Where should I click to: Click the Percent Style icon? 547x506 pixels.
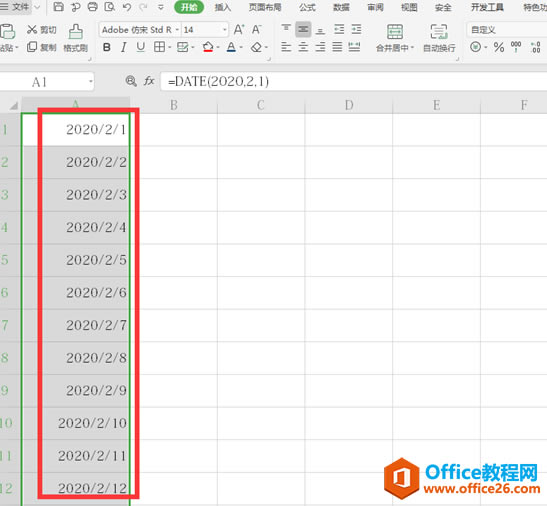coord(499,47)
